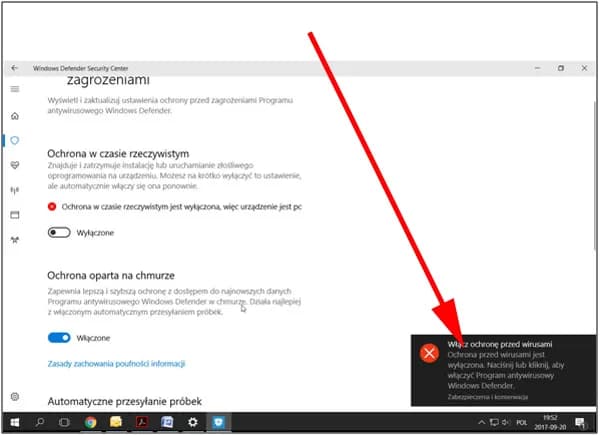Open the Action Center notifications icon
This screenshot has height=435, width=600.
coord(580,422)
